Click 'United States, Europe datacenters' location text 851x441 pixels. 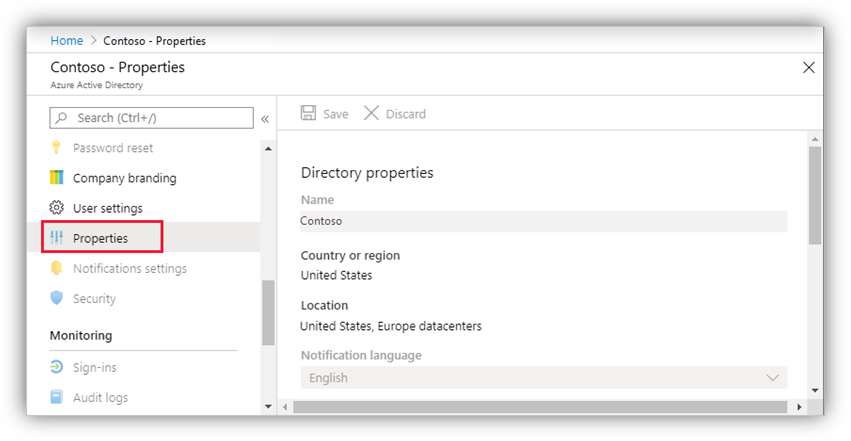391,326
